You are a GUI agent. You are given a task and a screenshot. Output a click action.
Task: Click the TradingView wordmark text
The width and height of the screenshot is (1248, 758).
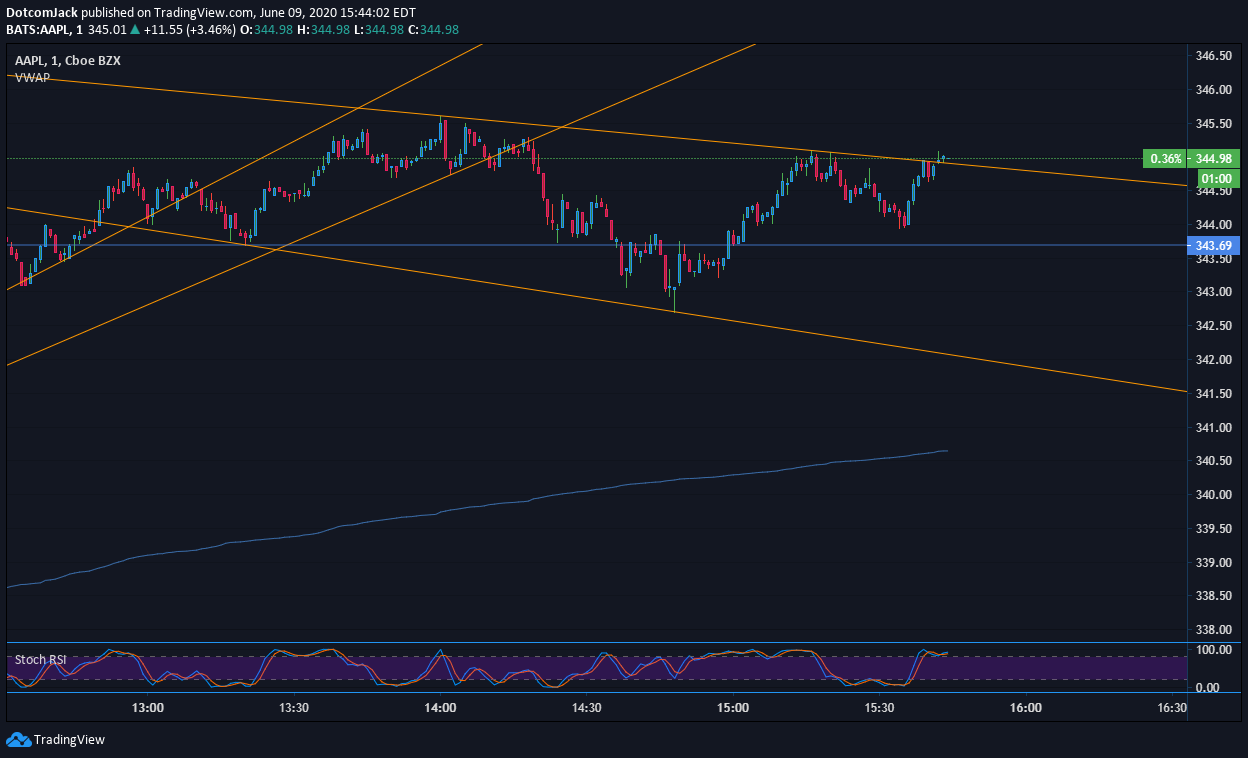pyautogui.click(x=69, y=740)
